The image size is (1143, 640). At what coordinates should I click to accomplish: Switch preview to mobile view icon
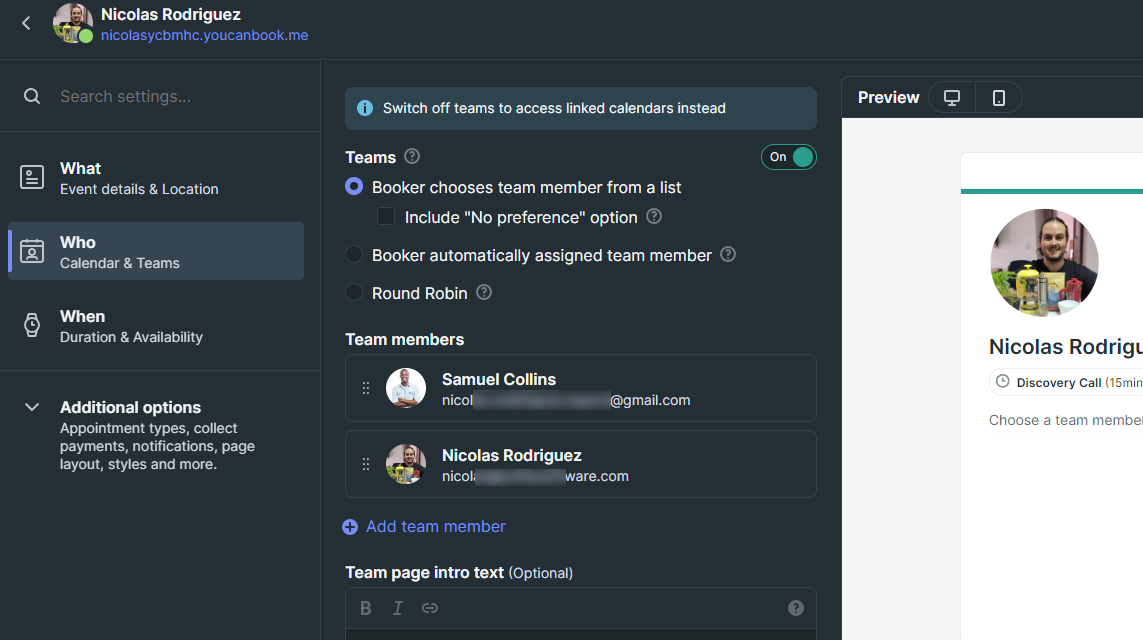(998, 98)
